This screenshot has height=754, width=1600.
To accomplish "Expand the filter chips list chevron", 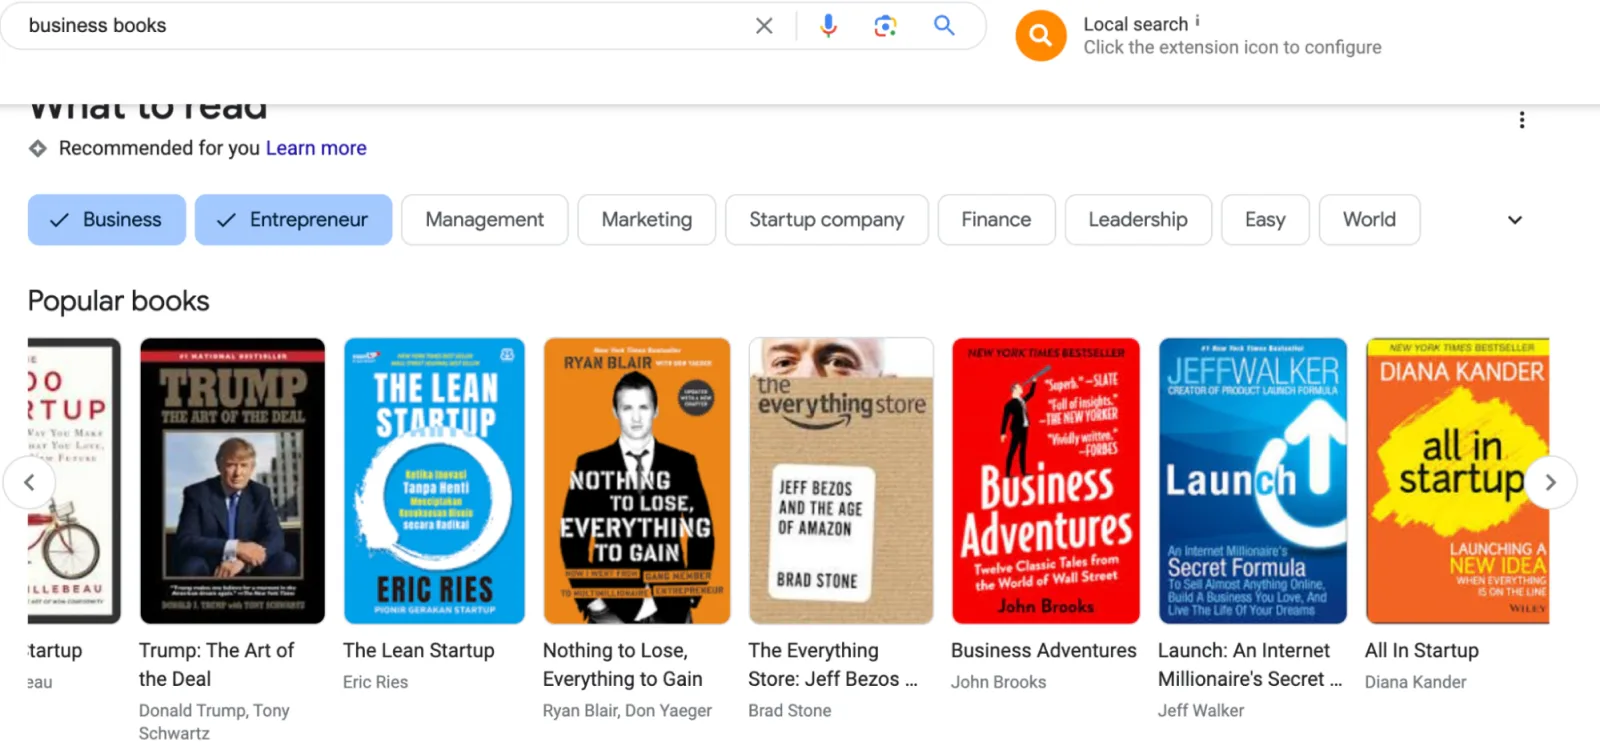I will tap(1514, 220).
